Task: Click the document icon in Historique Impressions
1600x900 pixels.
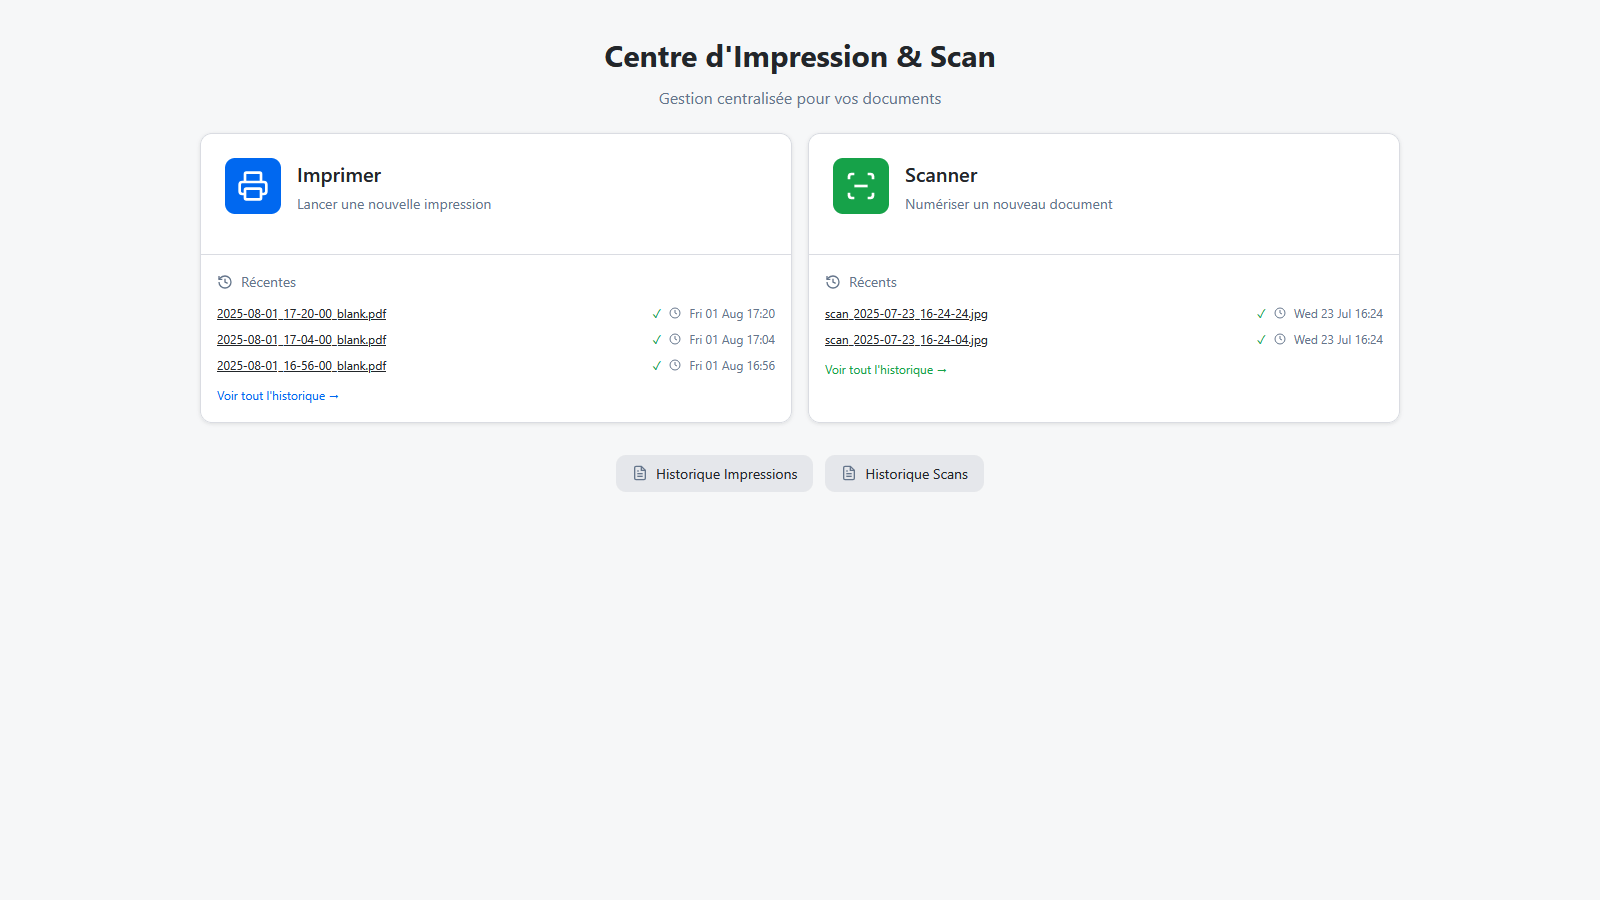Action: (640, 473)
